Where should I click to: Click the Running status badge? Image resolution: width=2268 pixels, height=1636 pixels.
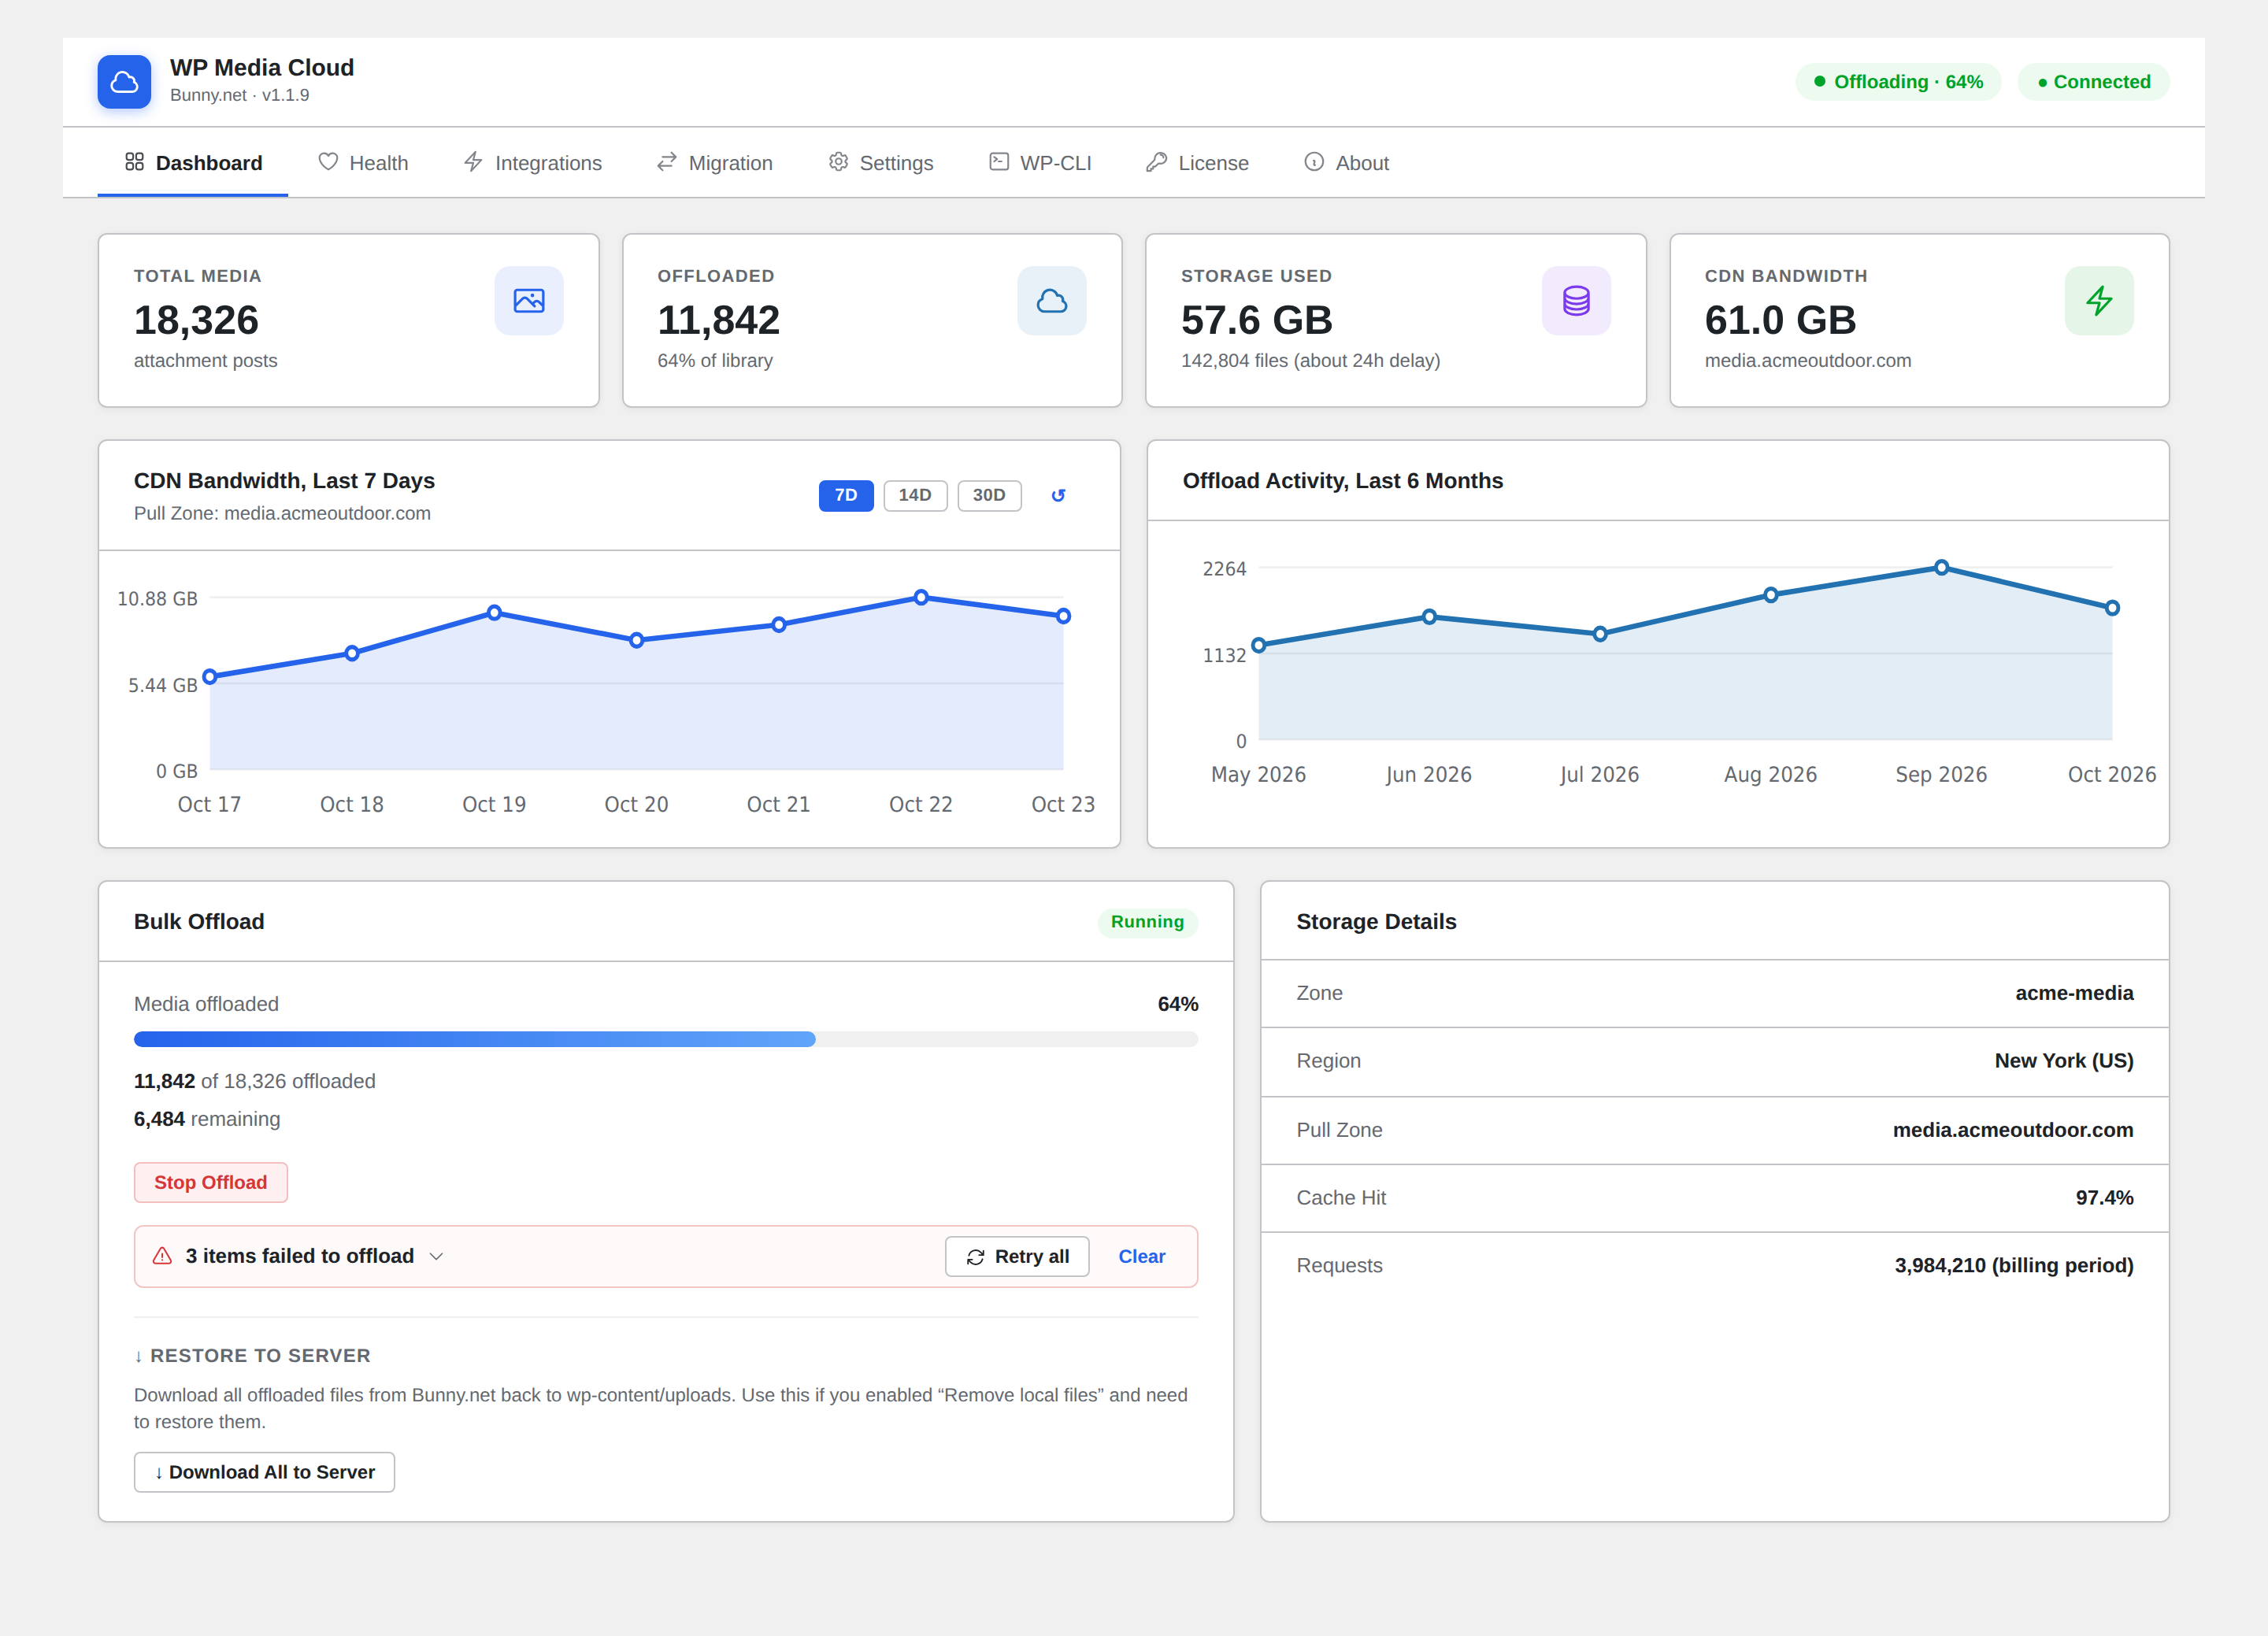point(1147,922)
